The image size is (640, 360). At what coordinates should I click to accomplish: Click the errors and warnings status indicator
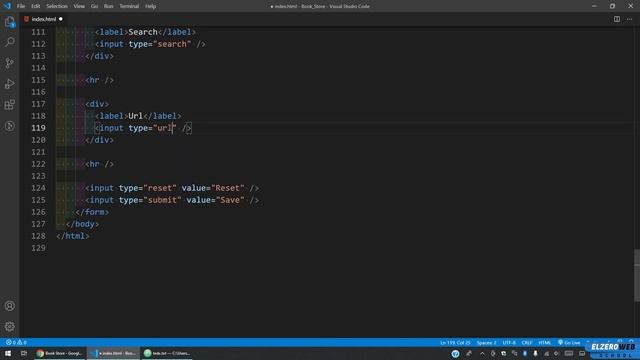pos(16,342)
